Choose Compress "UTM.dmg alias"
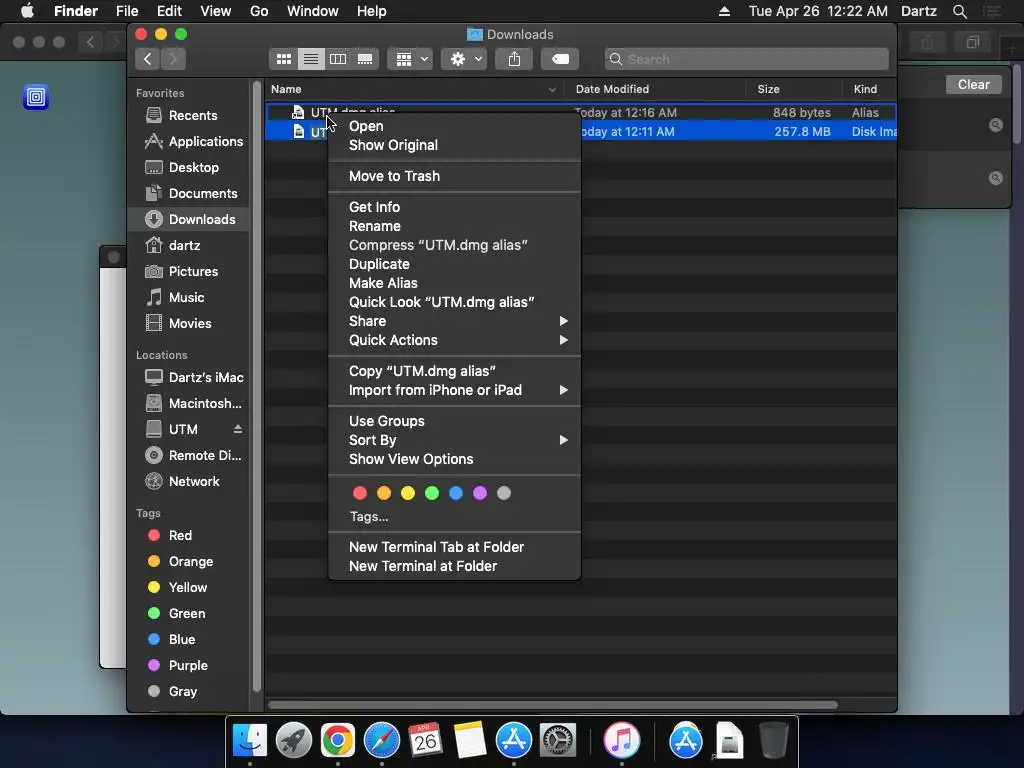 tap(454, 245)
